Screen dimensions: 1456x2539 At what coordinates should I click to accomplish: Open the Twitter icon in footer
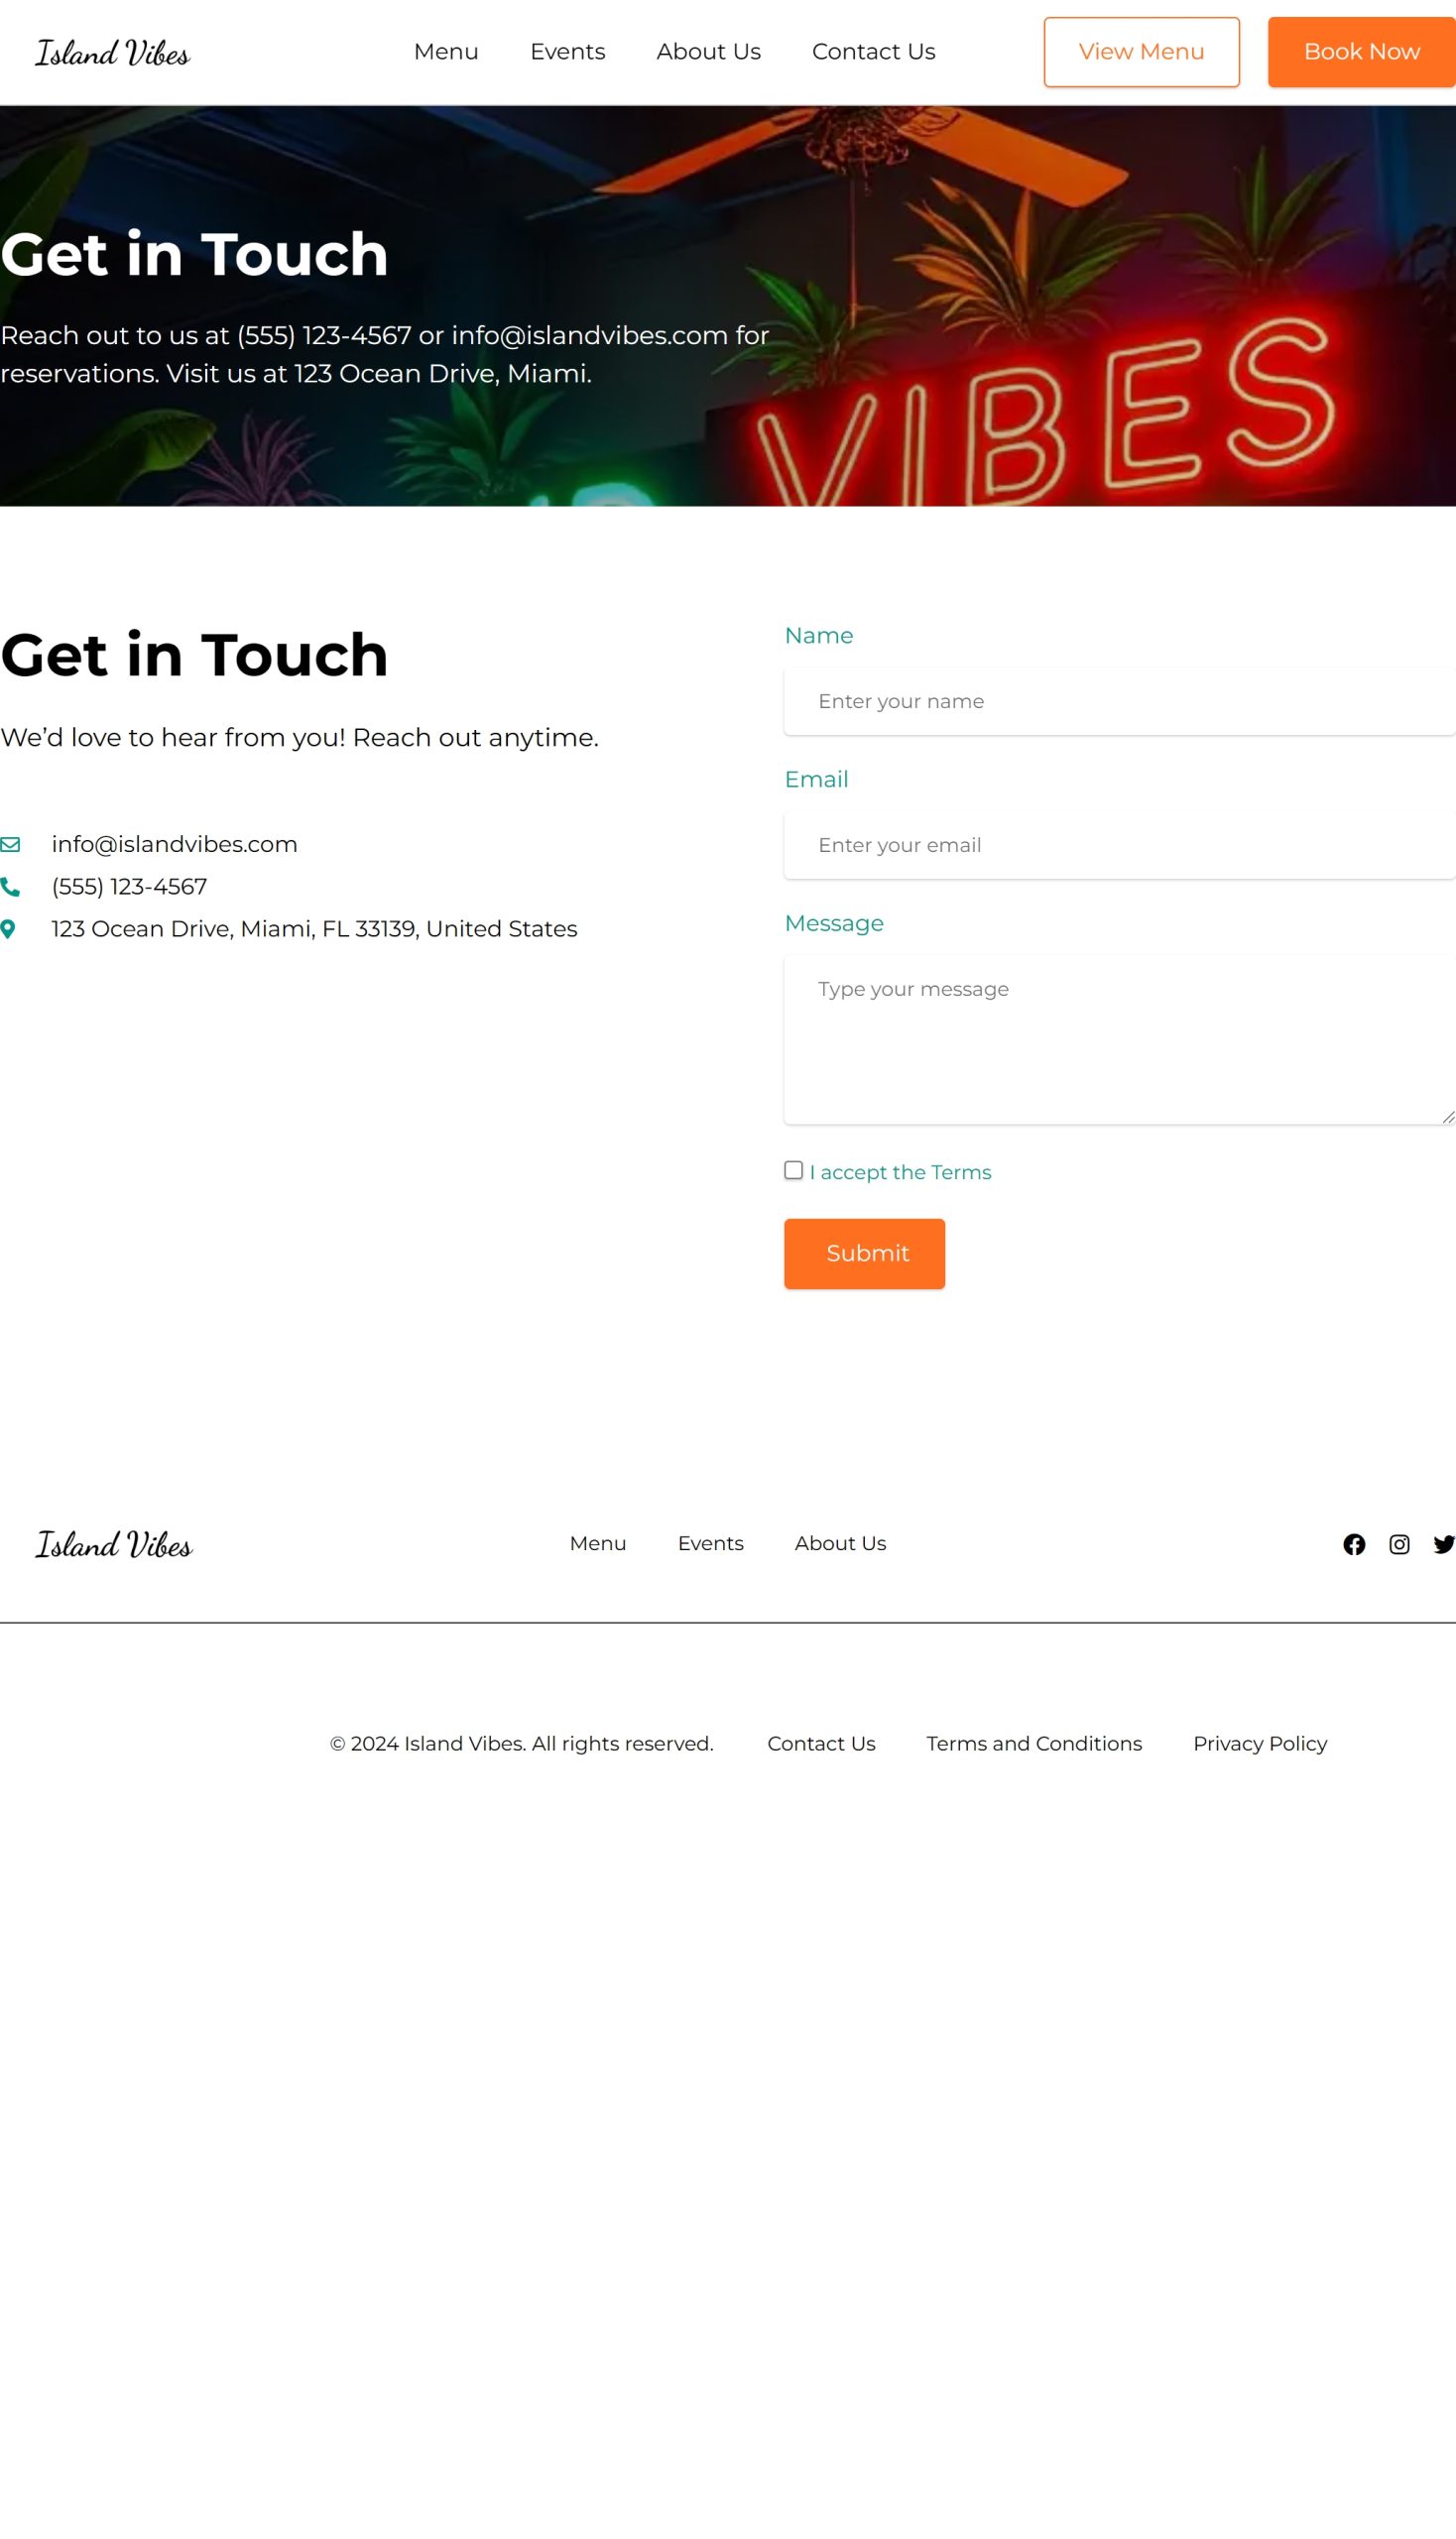[1444, 1544]
